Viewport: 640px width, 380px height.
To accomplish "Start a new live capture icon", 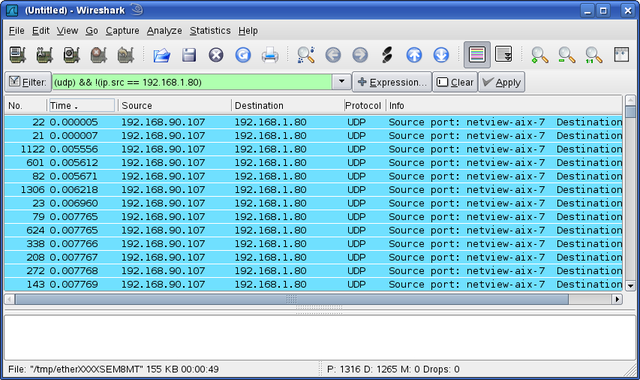I will tap(71, 55).
